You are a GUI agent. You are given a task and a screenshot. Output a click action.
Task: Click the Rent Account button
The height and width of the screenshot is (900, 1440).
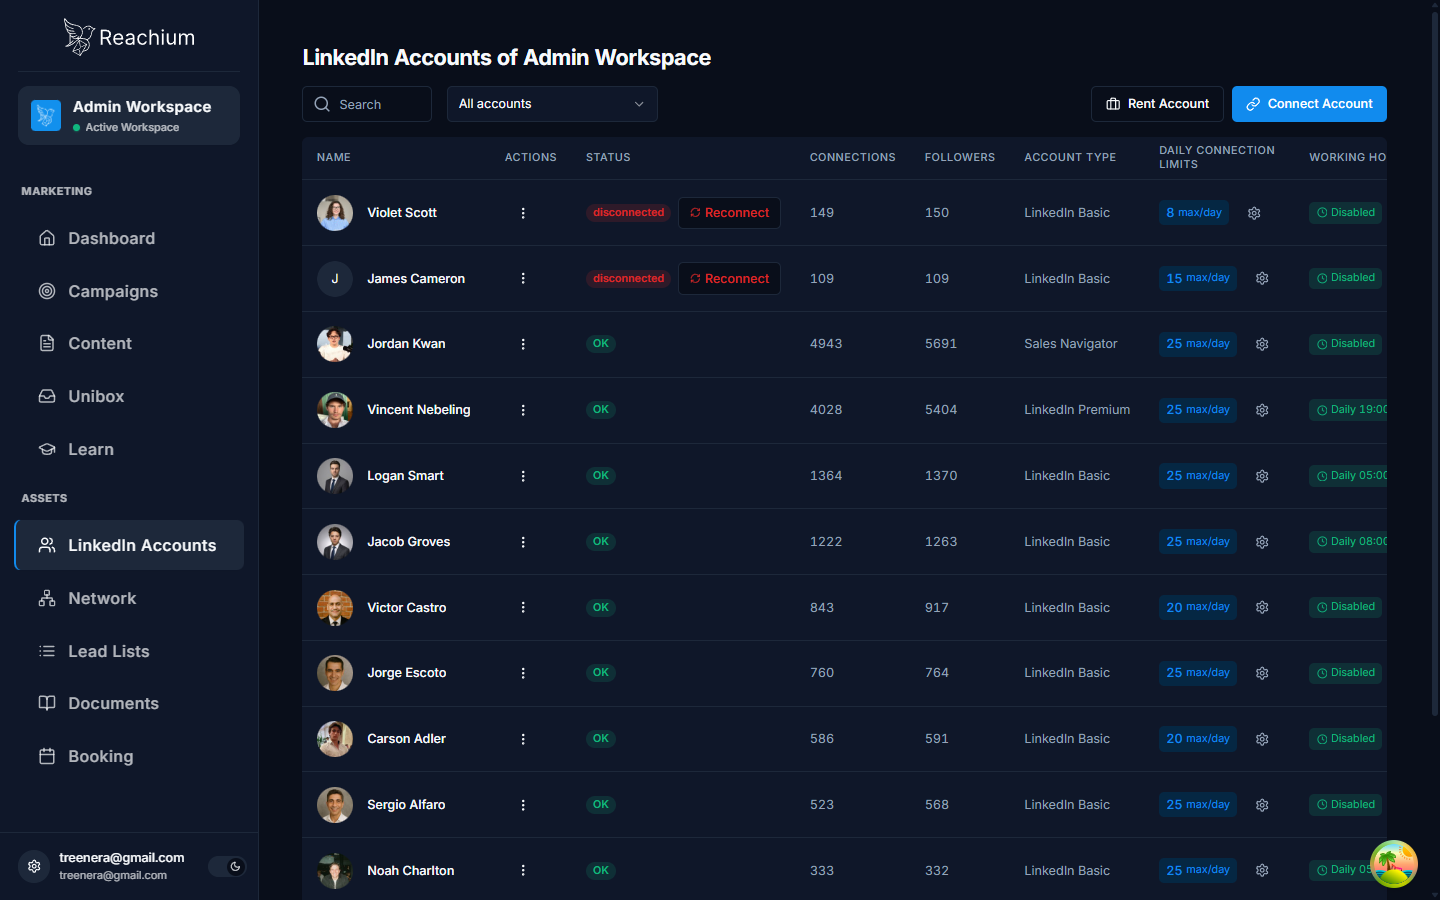pyautogui.click(x=1157, y=104)
